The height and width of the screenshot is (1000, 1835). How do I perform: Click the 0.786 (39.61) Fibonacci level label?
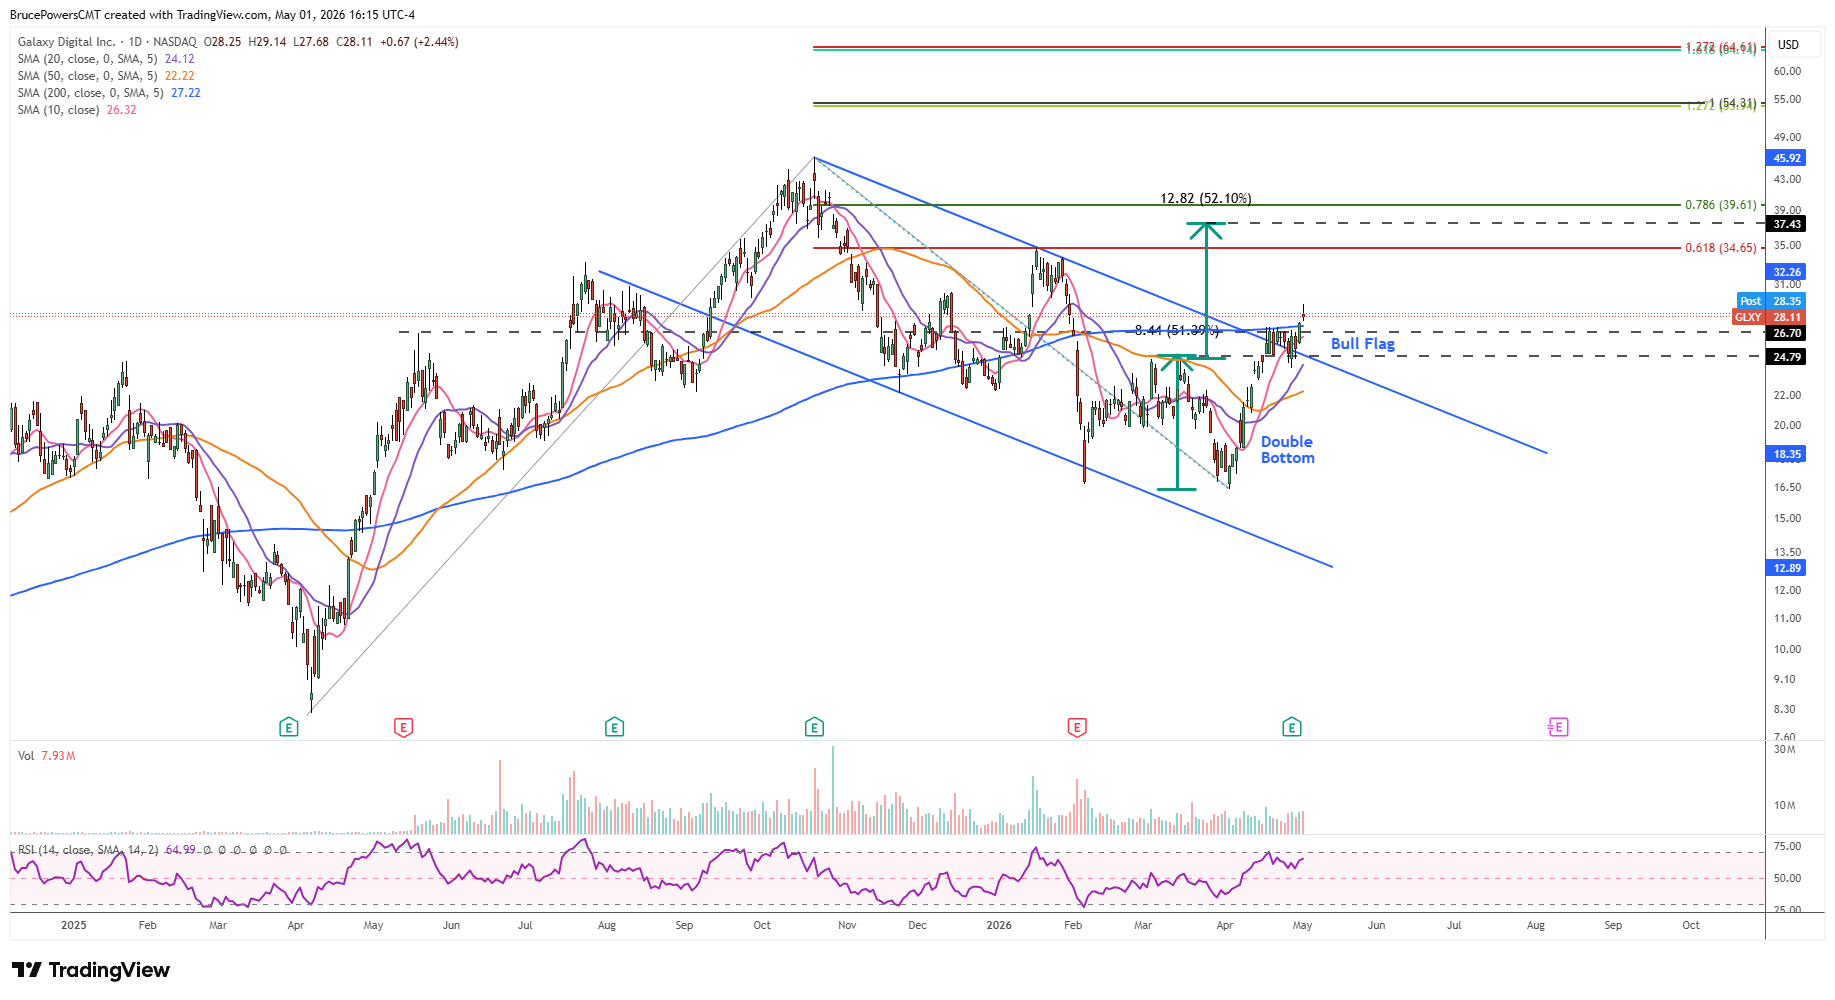pyautogui.click(x=1720, y=205)
